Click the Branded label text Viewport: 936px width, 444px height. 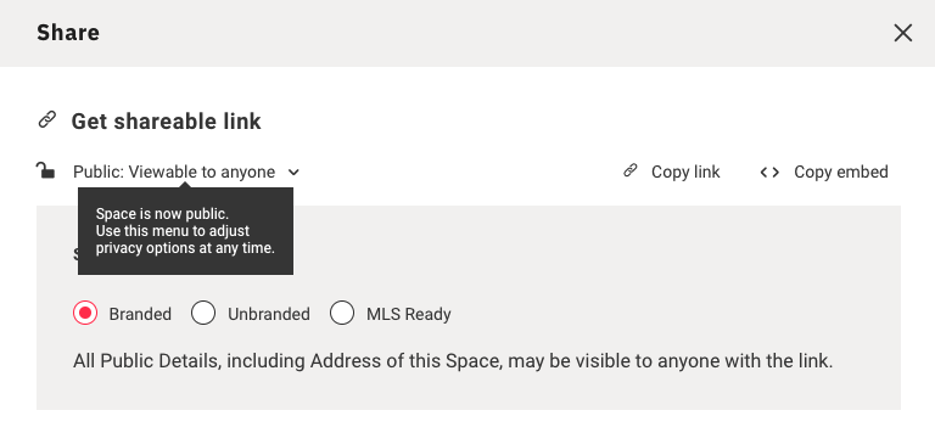[x=140, y=314]
